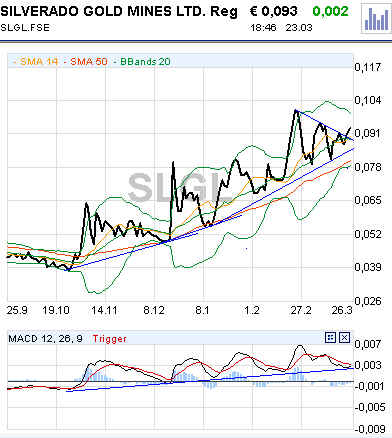The image size is (392, 438).
Task: Click the 19.10 date axis label
Action: [x=56, y=310]
